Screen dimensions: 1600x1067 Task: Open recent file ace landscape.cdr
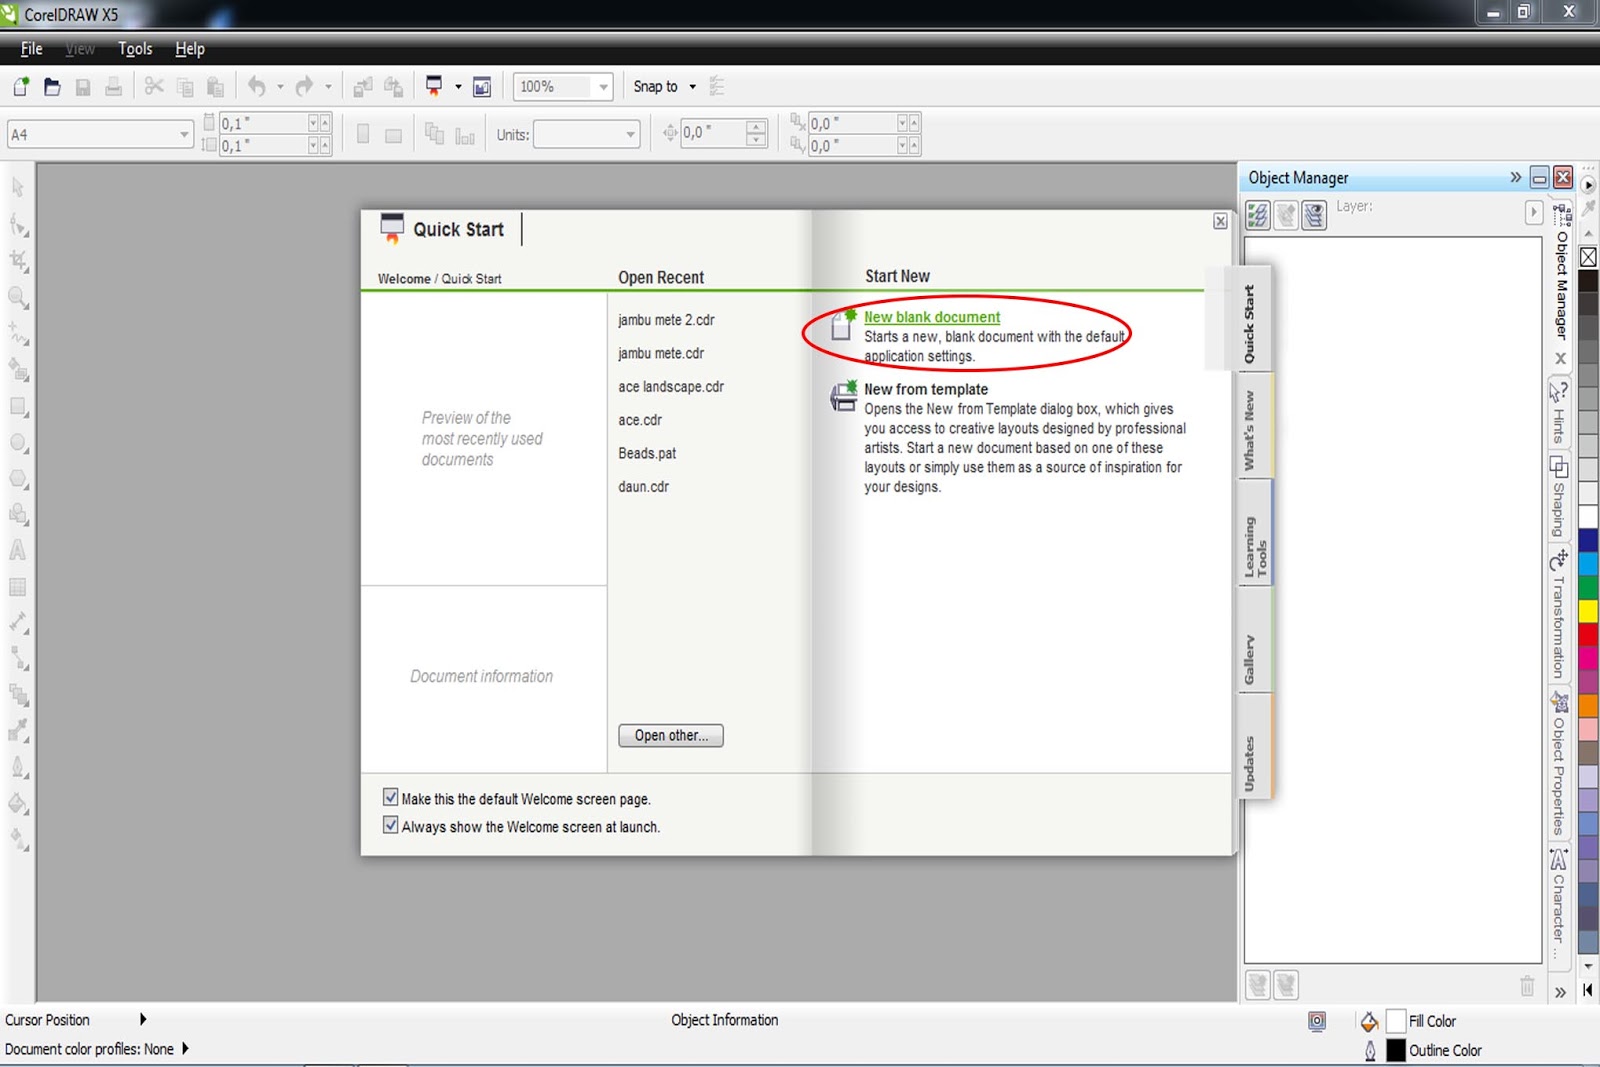coord(671,387)
